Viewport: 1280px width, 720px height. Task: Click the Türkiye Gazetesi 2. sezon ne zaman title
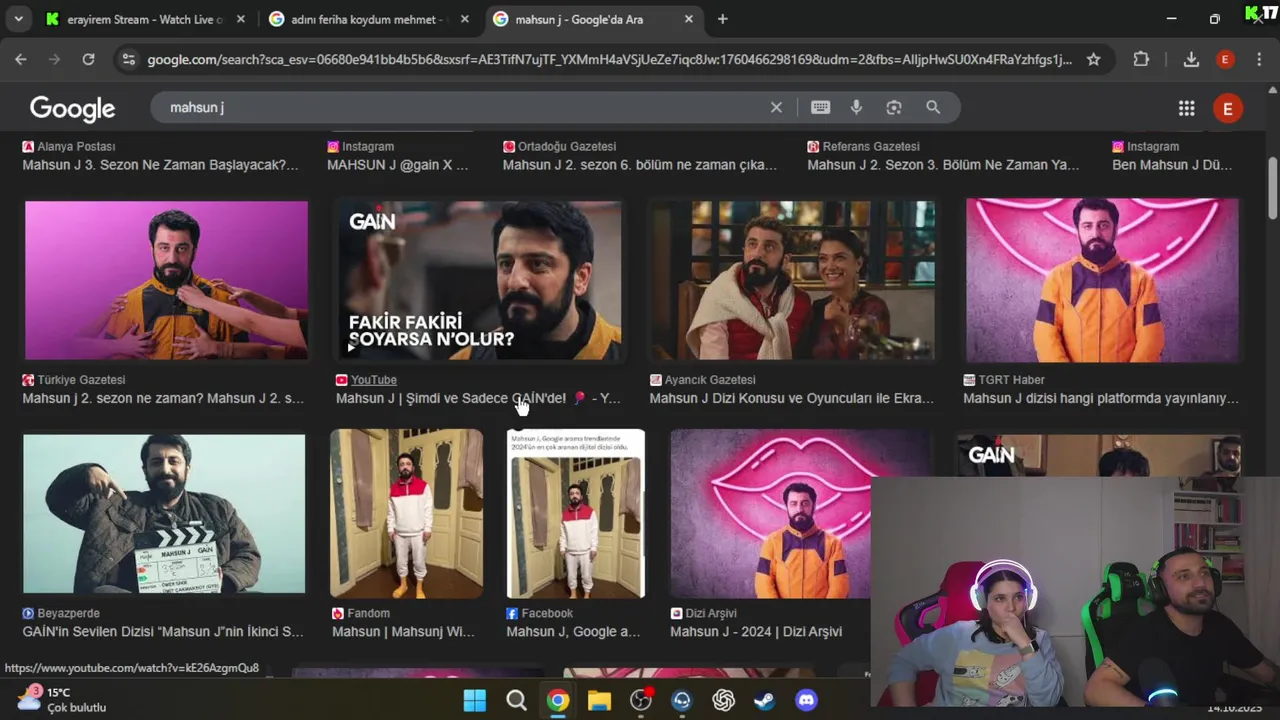point(163,398)
